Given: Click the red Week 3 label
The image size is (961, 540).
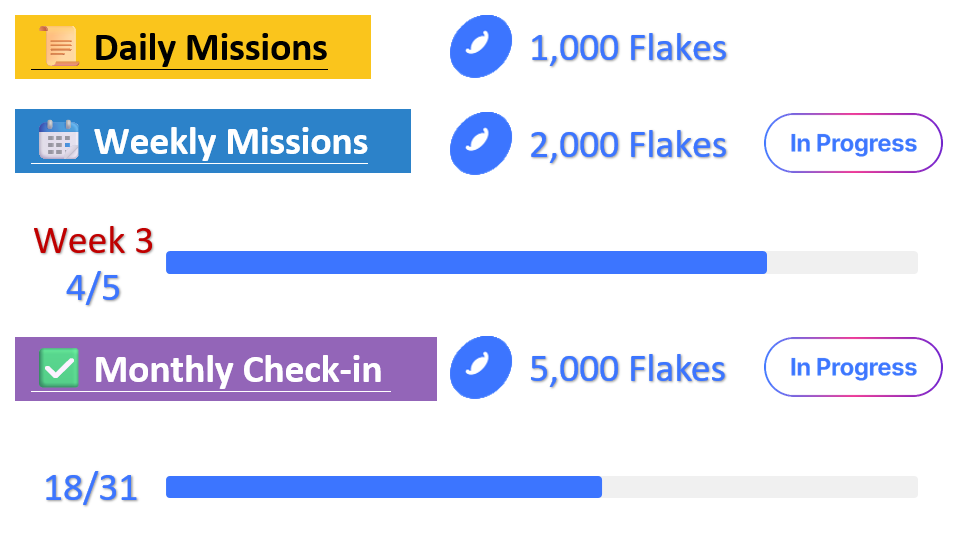Looking at the screenshot, I should [93, 240].
